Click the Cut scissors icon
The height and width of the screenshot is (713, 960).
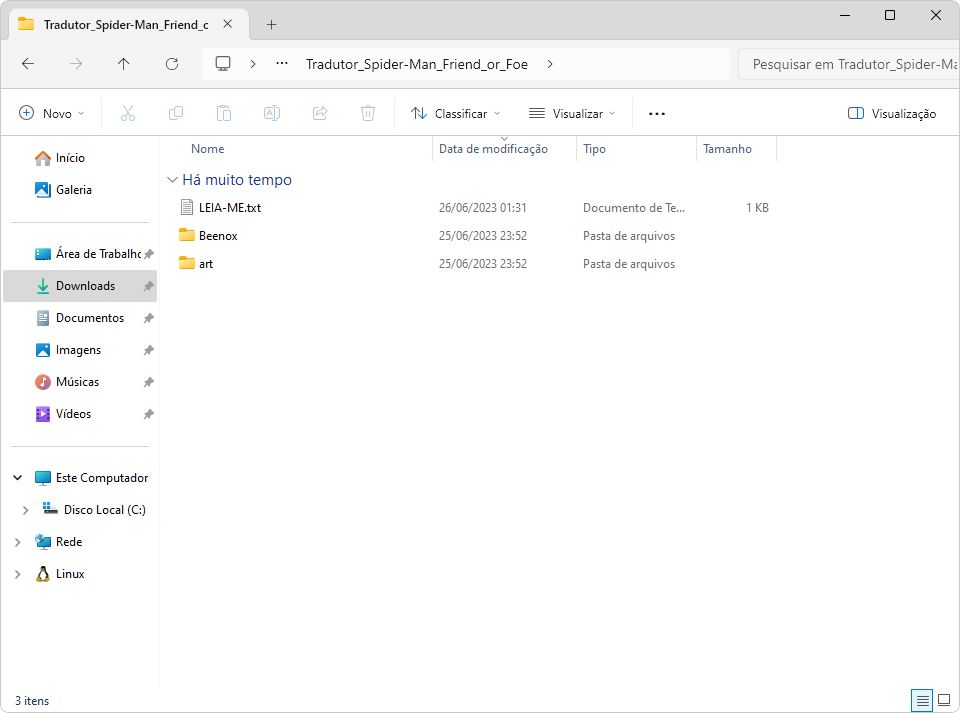pyautogui.click(x=127, y=113)
